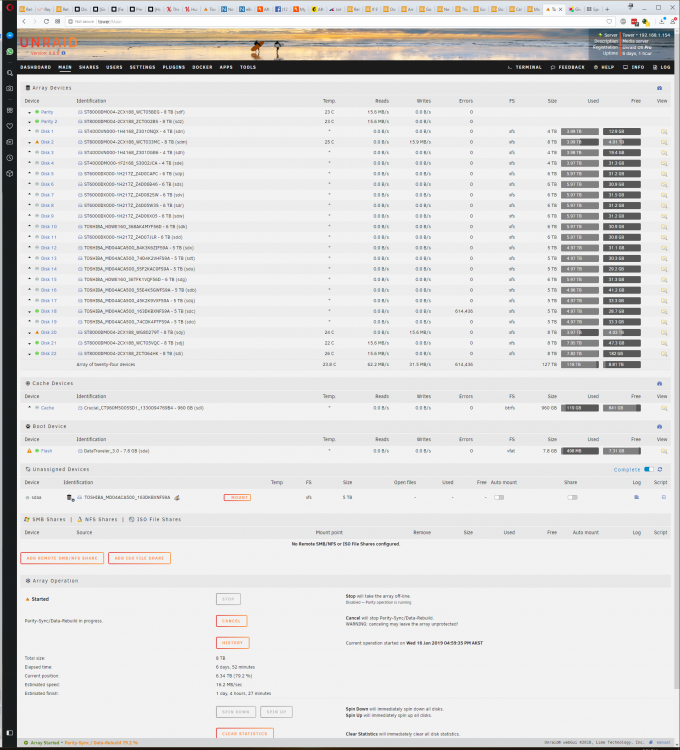Toggle Help in the header bar
This screenshot has height=750, width=680.
click(604, 67)
